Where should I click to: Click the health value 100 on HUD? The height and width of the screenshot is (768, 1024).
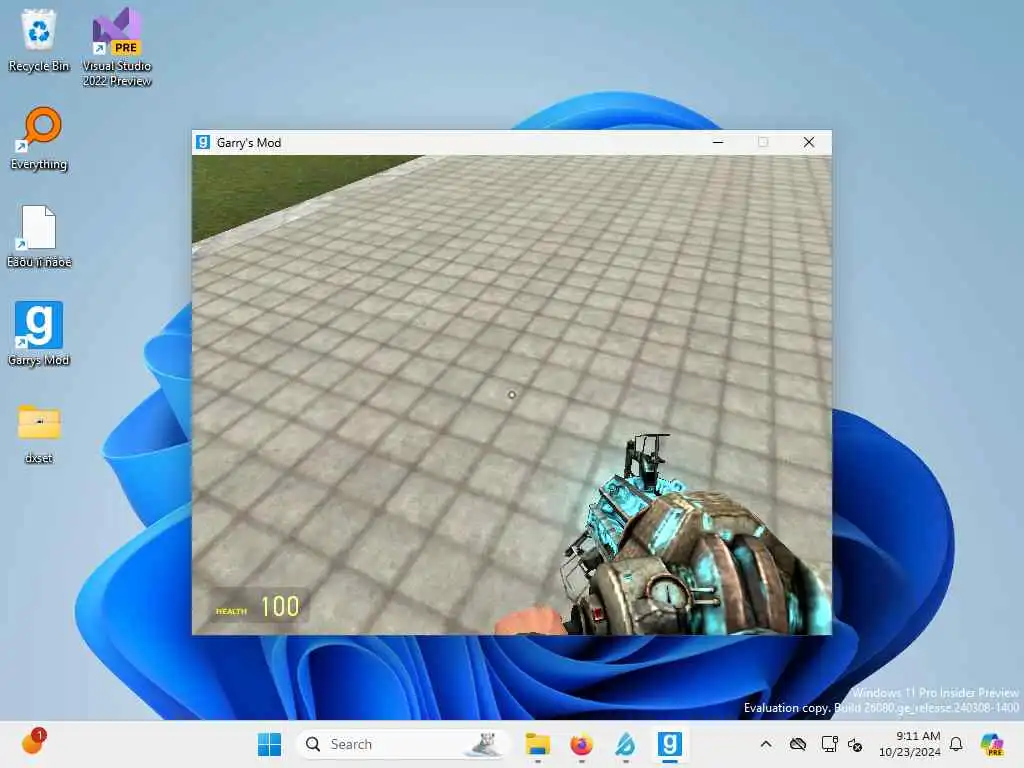point(280,607)
